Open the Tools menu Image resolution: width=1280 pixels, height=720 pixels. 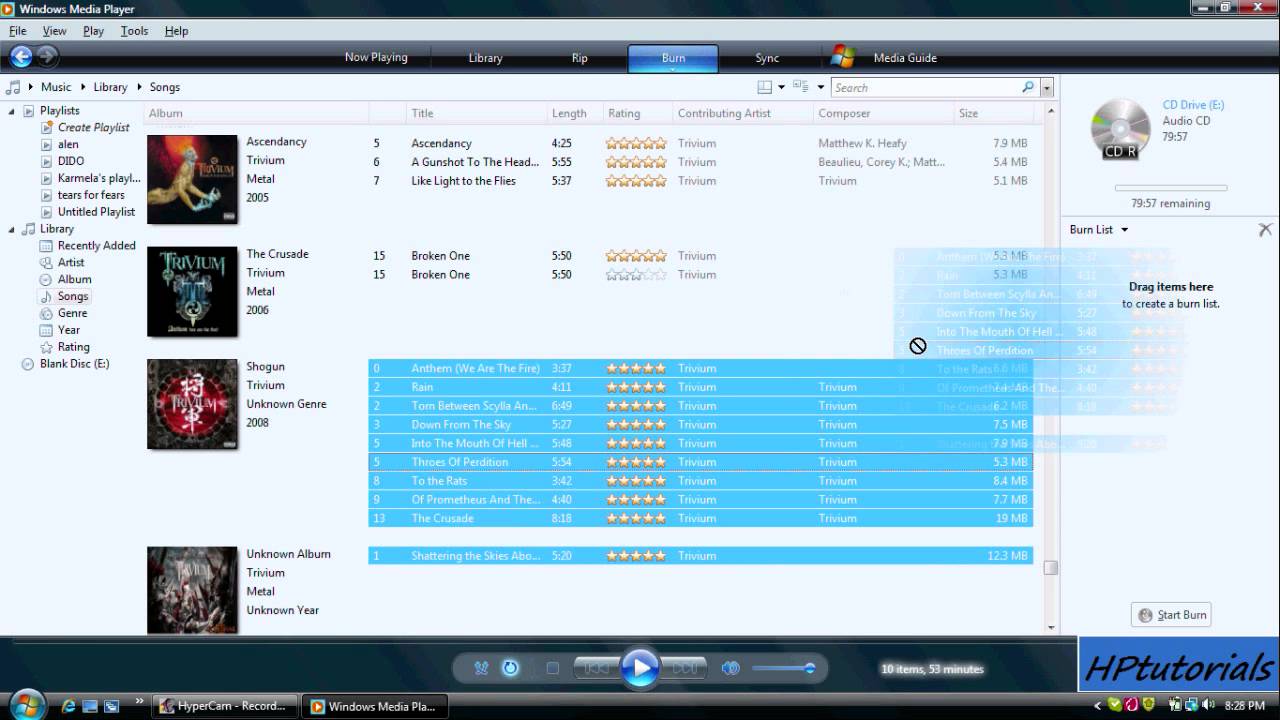(134, 31)
